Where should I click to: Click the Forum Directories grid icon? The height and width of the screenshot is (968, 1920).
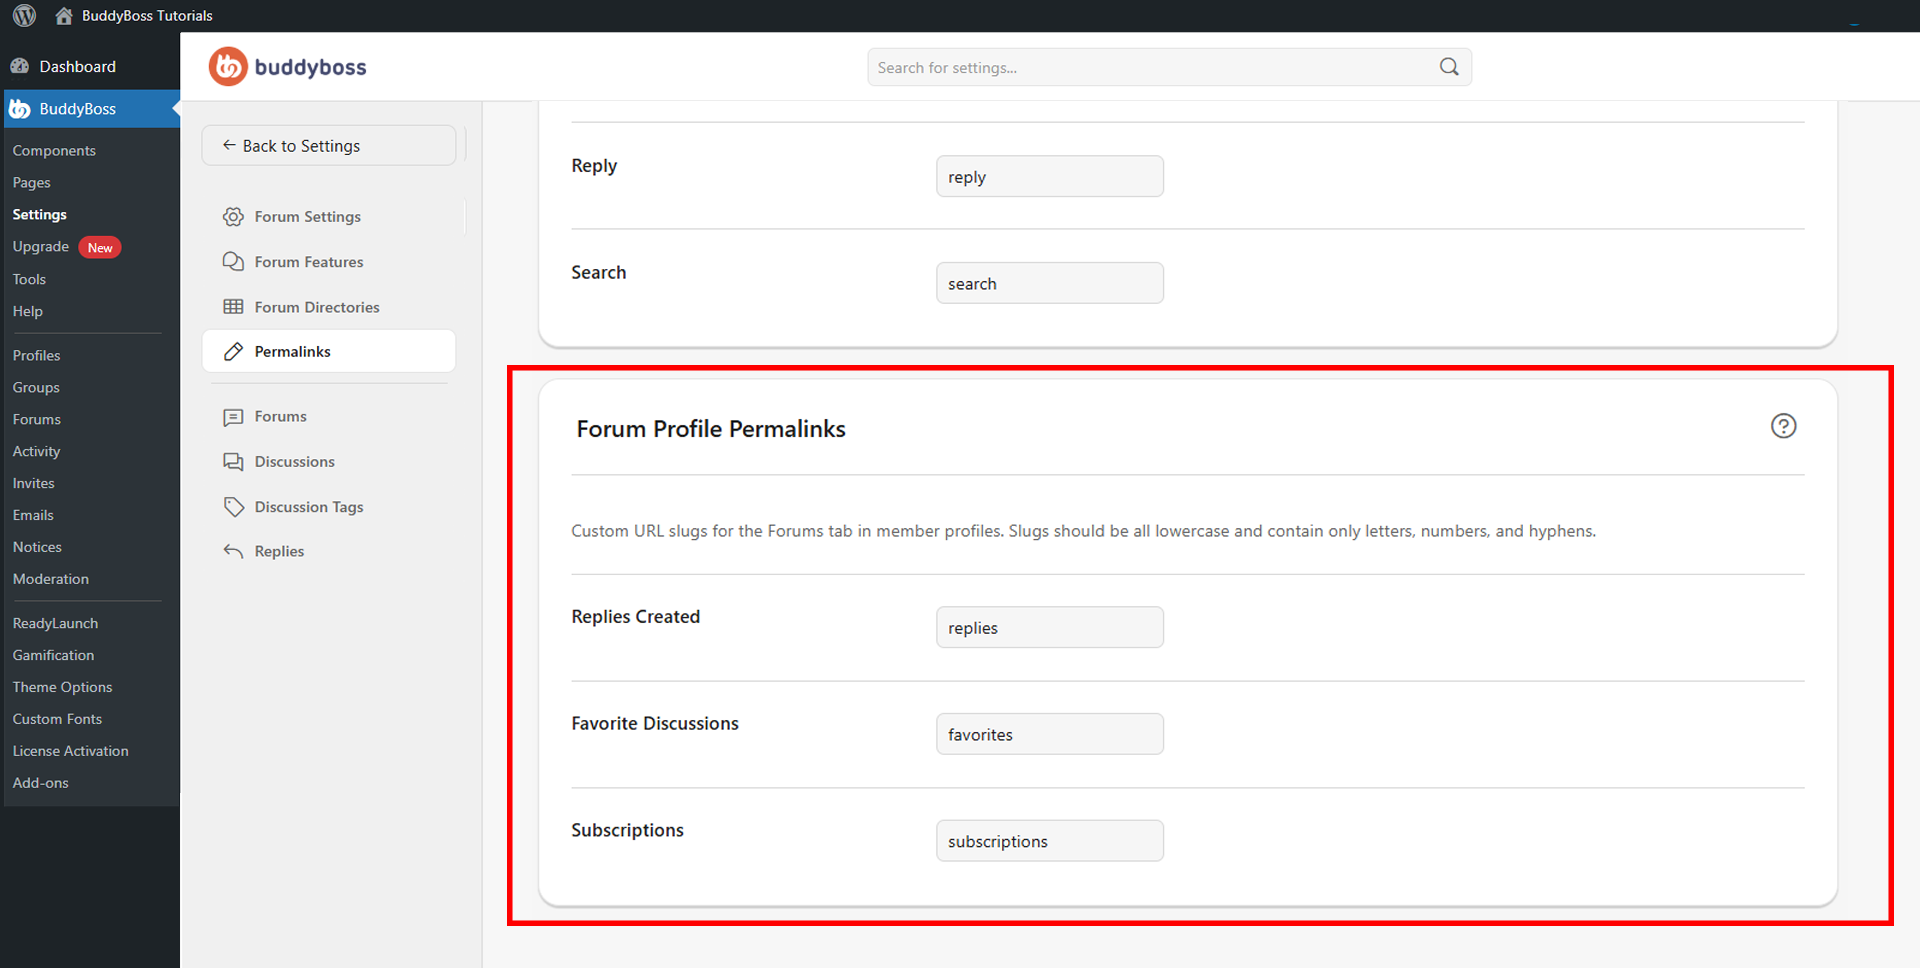[x=233, y=307]
